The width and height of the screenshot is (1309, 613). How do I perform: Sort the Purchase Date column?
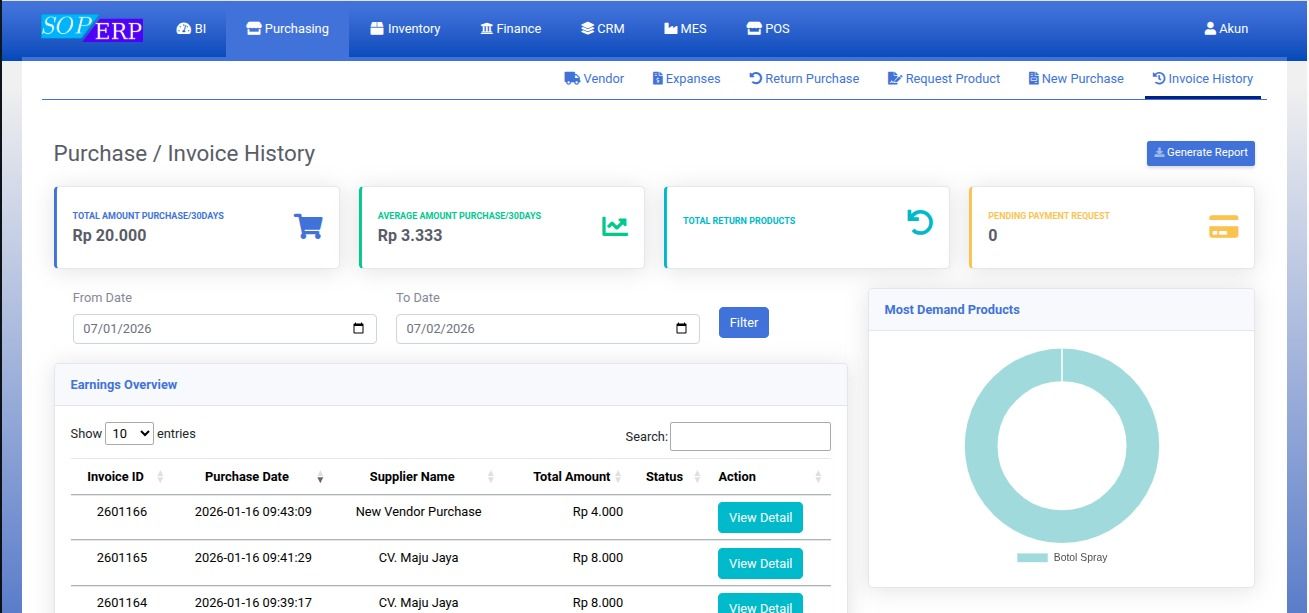tap(320, 478)
